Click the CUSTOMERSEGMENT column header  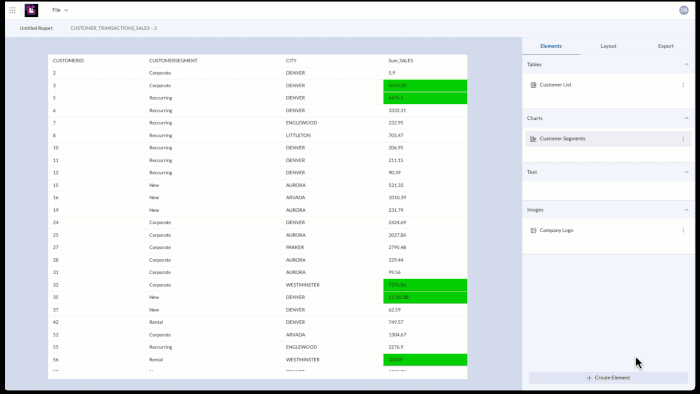click(173, 61)
